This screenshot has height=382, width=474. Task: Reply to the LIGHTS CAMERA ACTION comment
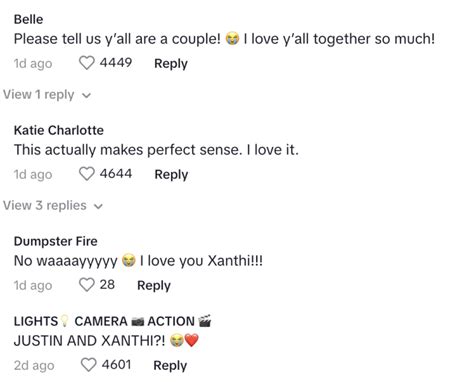170,365
